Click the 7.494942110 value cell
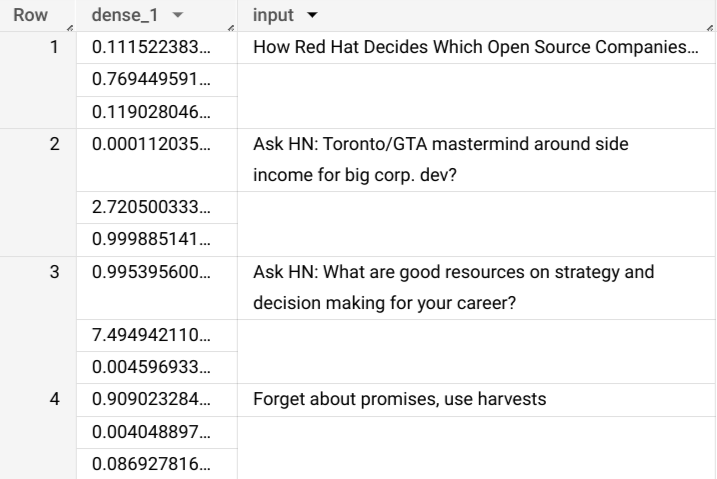Image resolution: width=717 pixels, height=479 pixels. [150, 336]
